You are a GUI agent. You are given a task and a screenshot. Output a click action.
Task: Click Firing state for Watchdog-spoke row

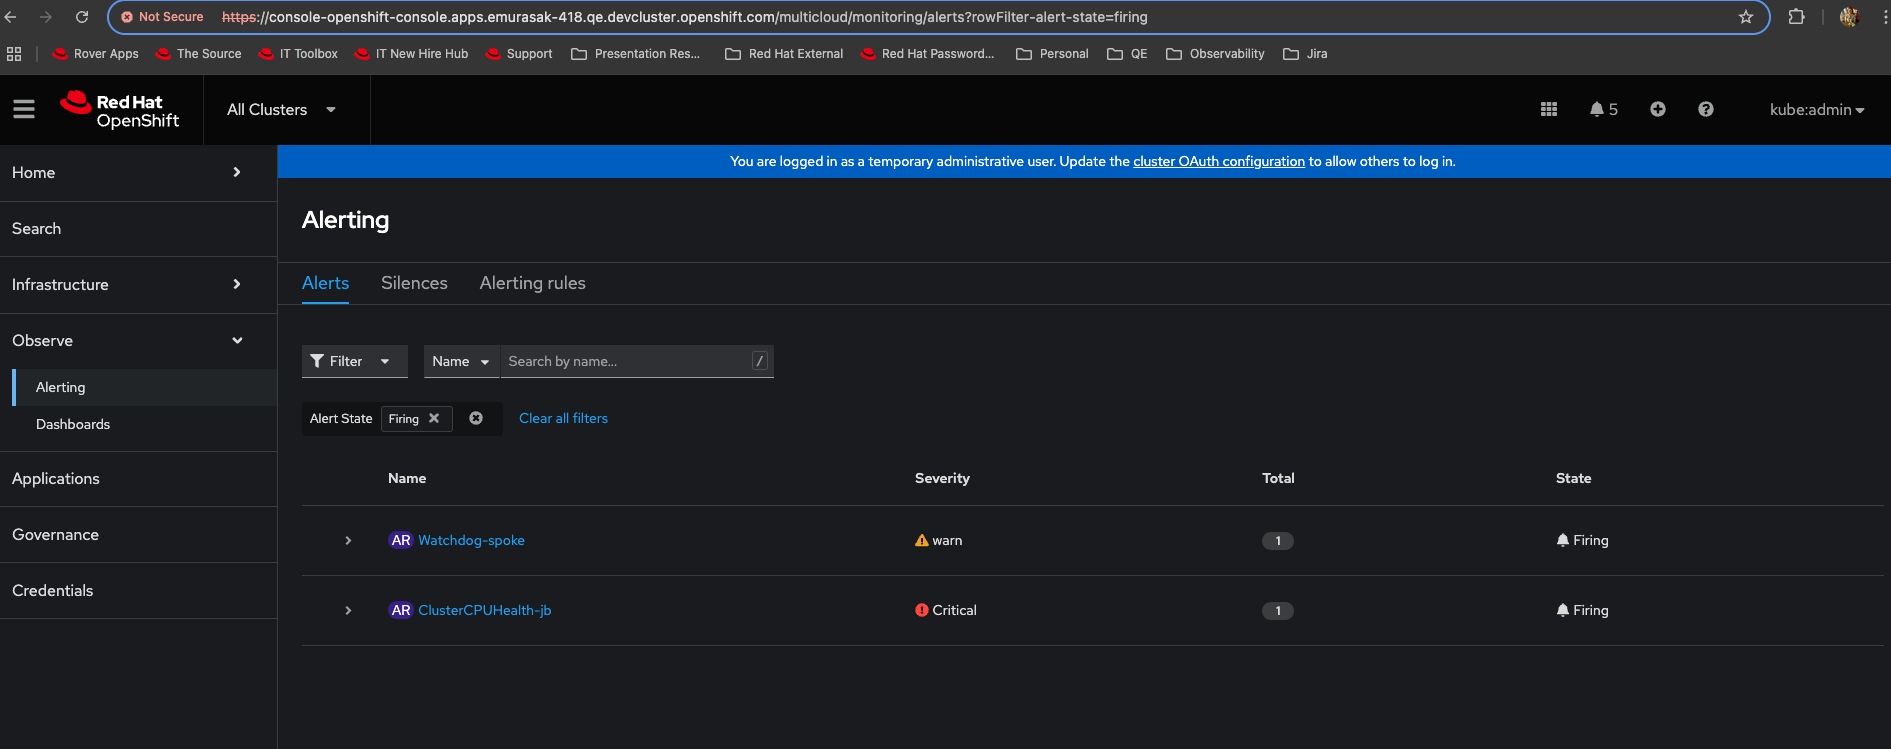click(1582, 540)
